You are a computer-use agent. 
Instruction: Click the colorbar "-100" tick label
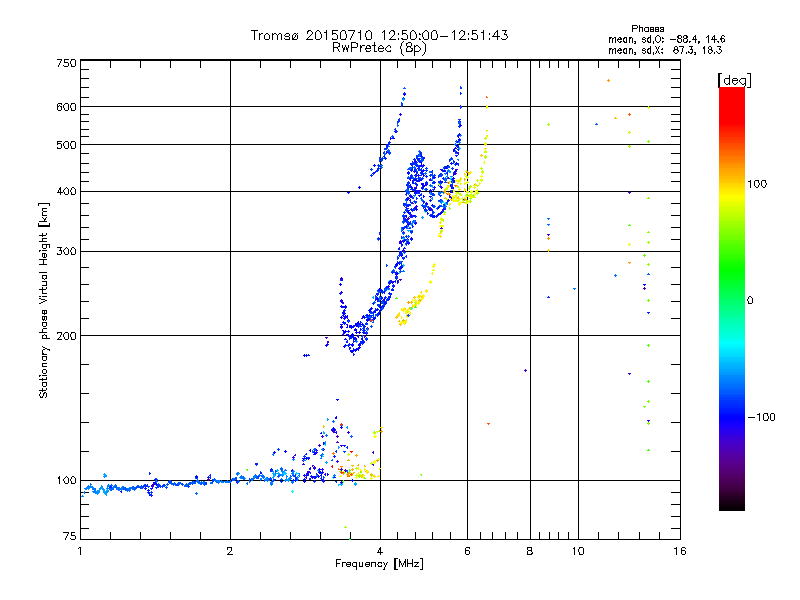[762, 417]
